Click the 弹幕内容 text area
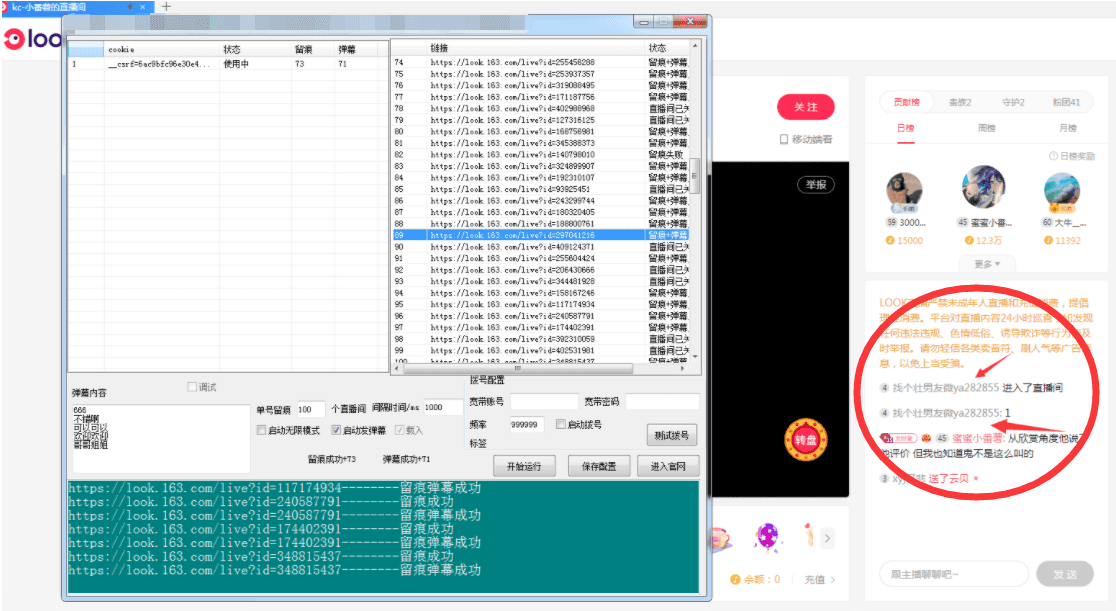The image size is (1116, 611). coord(161,439)
